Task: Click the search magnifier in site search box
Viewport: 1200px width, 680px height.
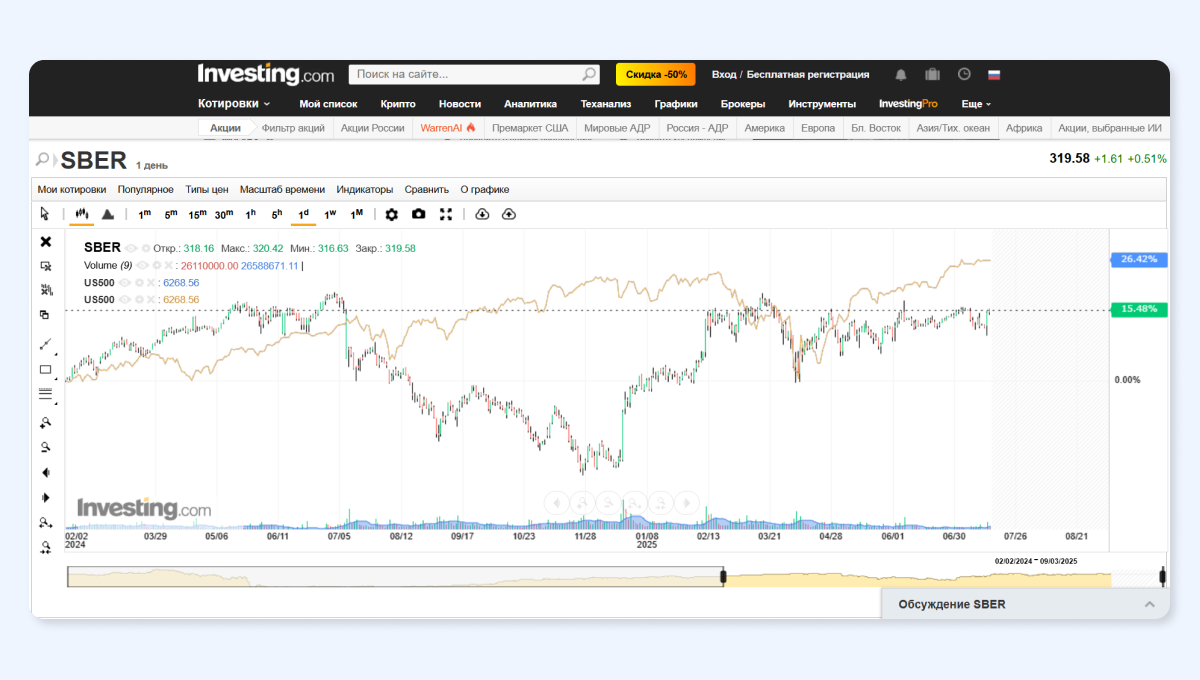Action: coord(589,75)
